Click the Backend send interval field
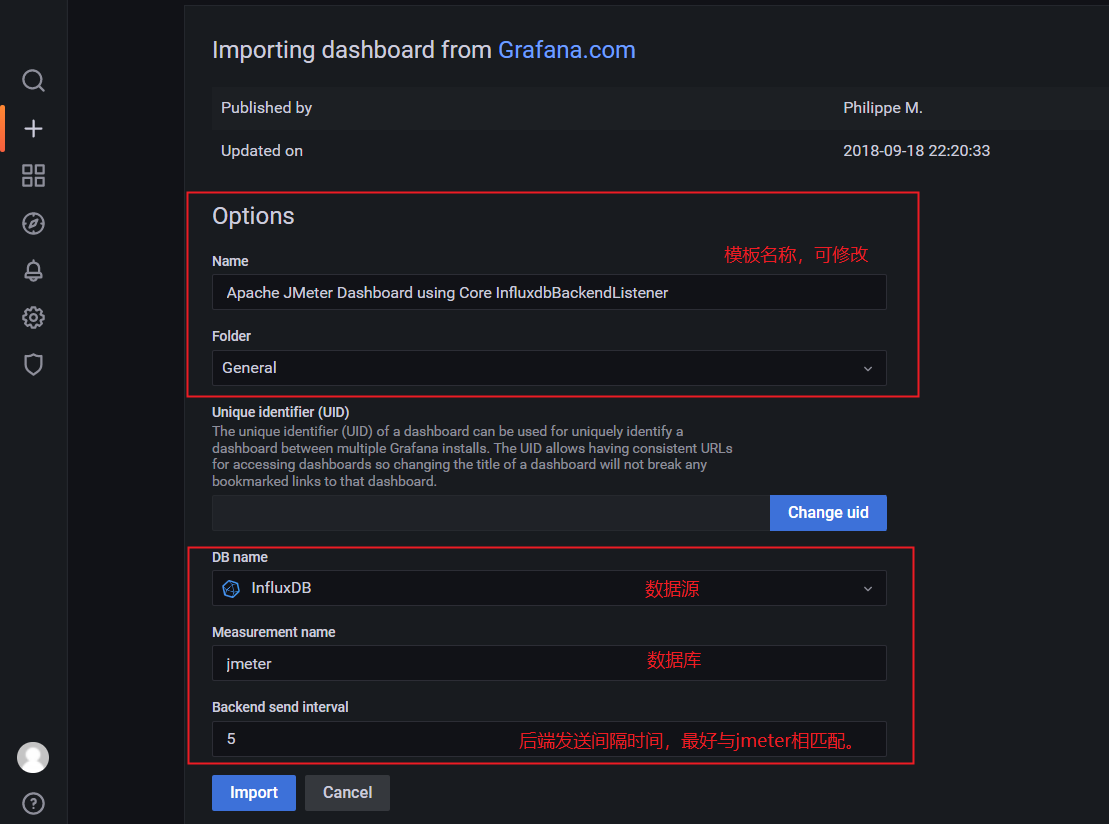This screenshot has width=1109, height=824. click(x=549, y=739)
